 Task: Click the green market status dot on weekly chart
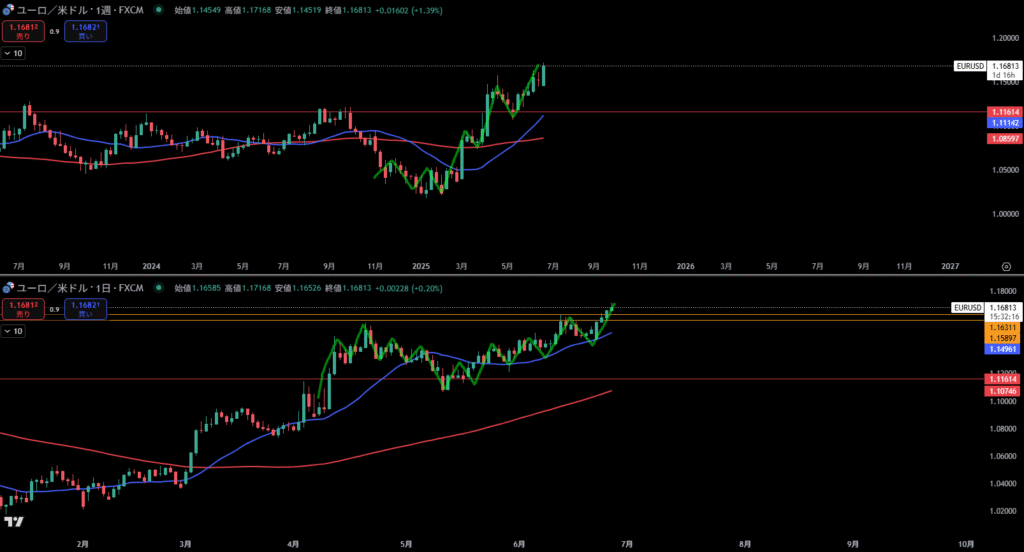pos(159,10)
